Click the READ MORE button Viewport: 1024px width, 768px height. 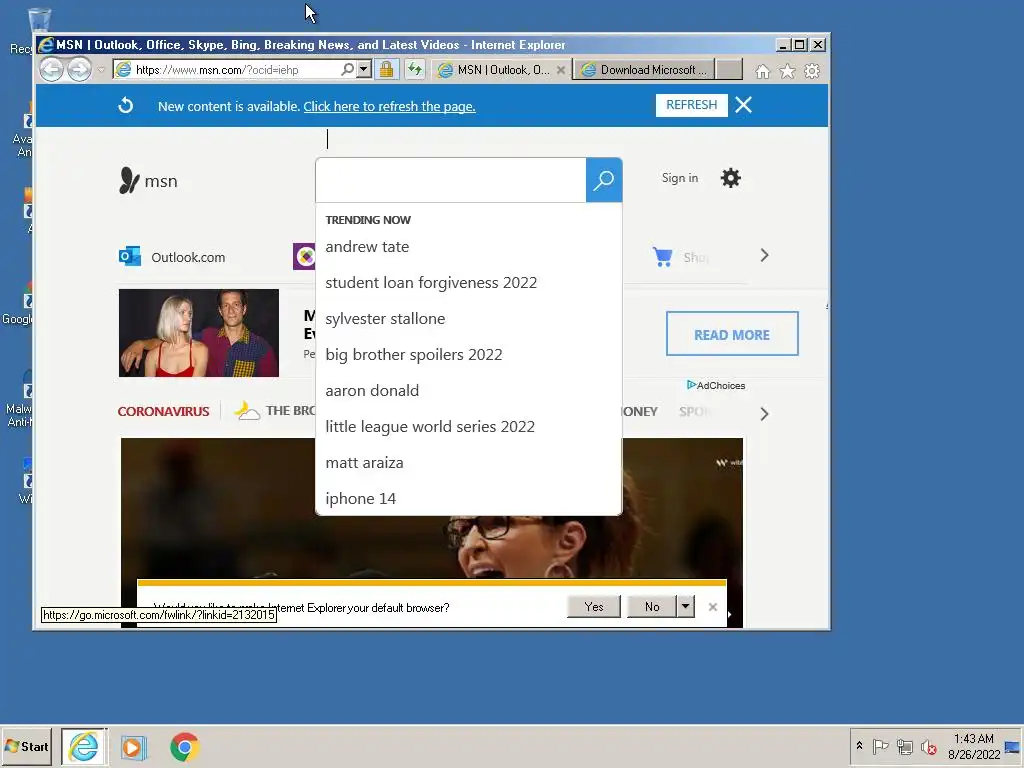pyautogui.click(x=732, y=334)
